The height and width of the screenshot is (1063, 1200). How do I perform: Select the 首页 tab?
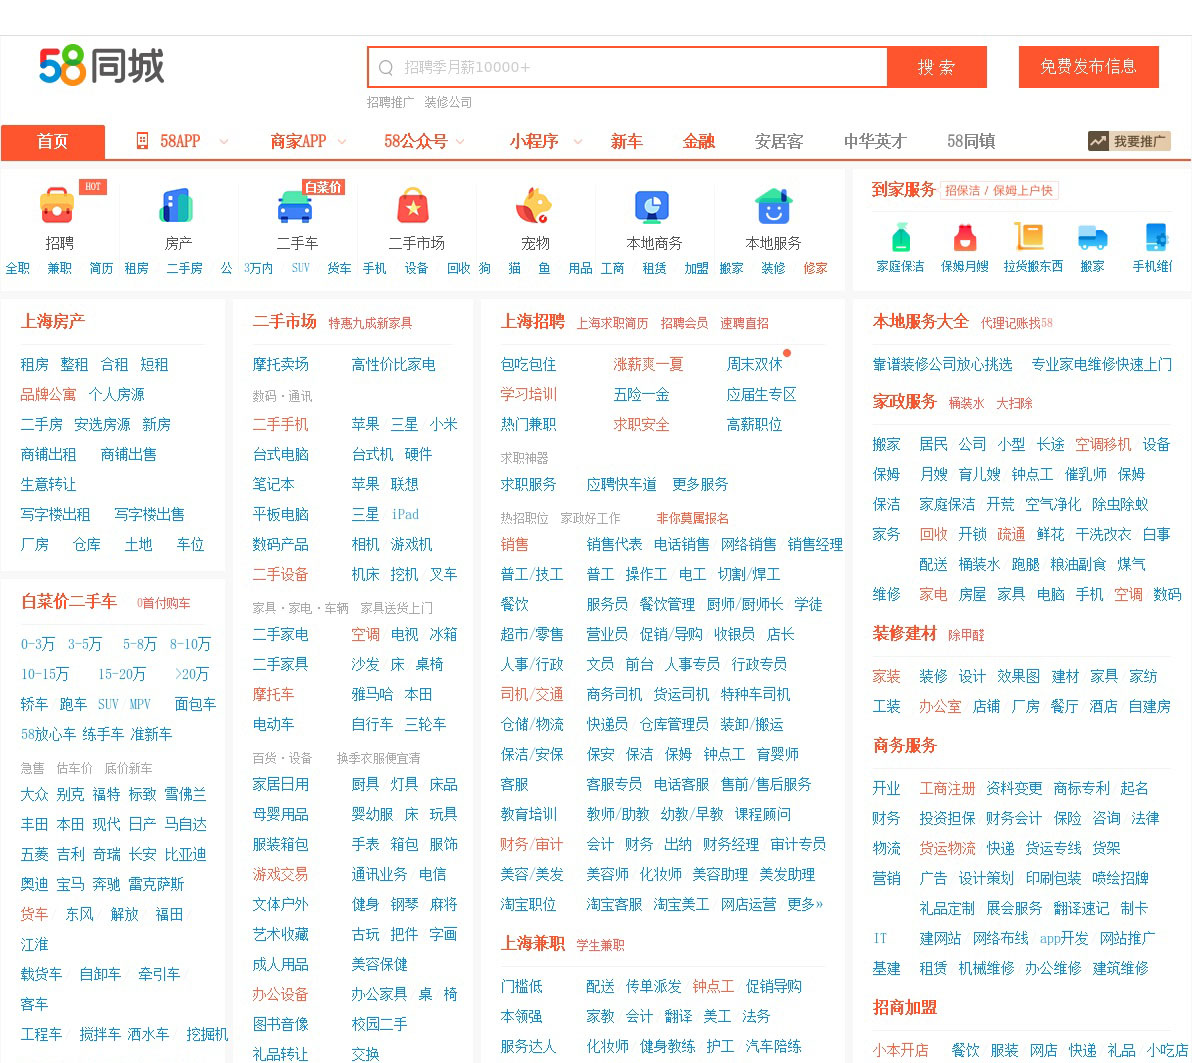point(53,141)
